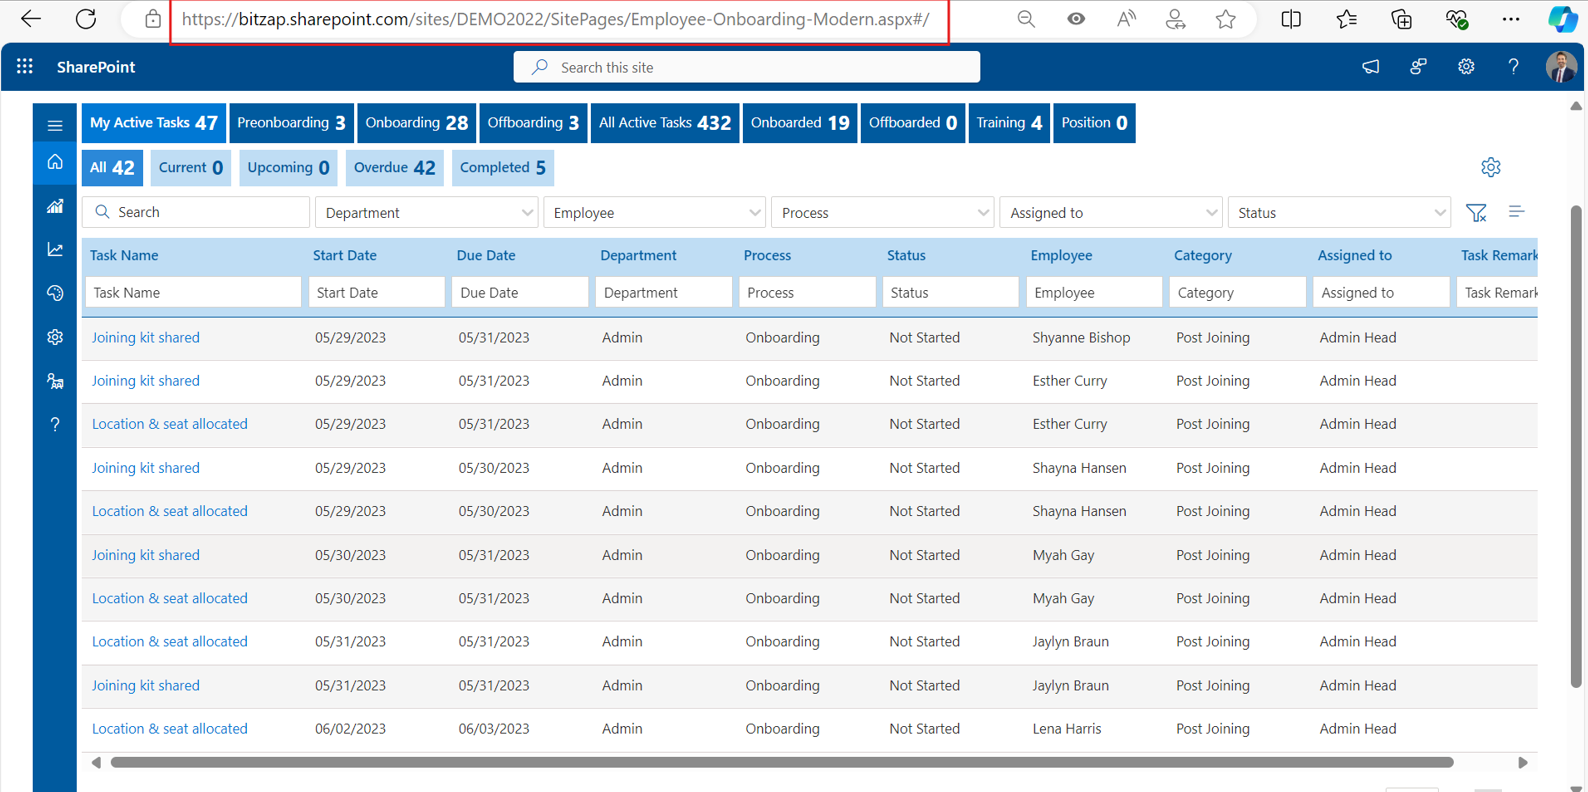Filter by Upcoming 0 tasks

point(288,168)
